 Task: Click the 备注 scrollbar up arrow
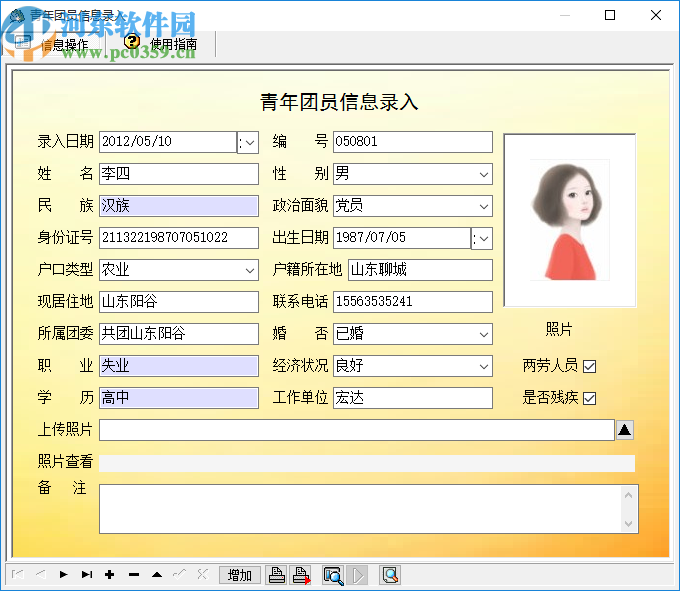(628, 495)
